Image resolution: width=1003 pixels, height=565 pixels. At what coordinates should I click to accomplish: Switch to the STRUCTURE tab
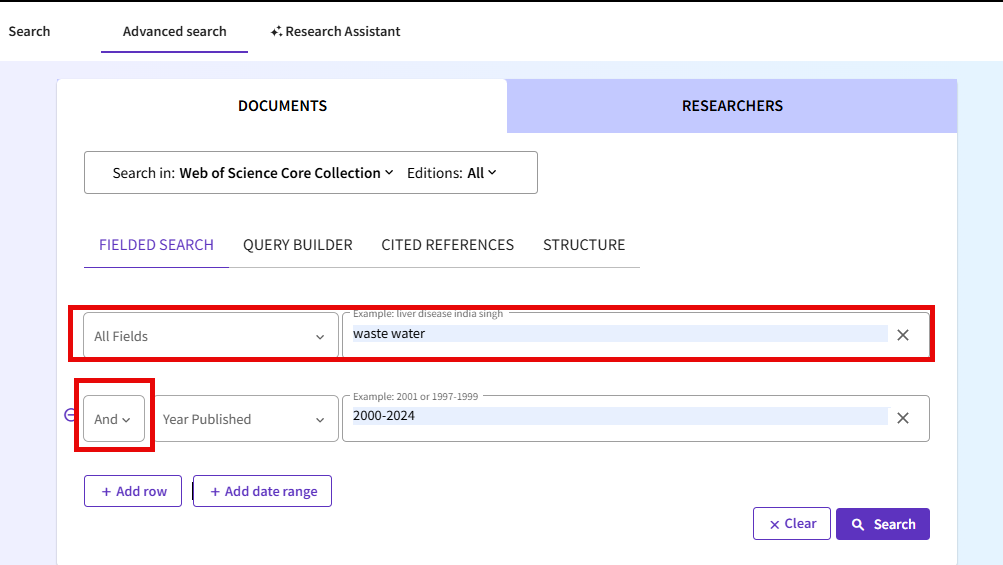coord(583,245)
